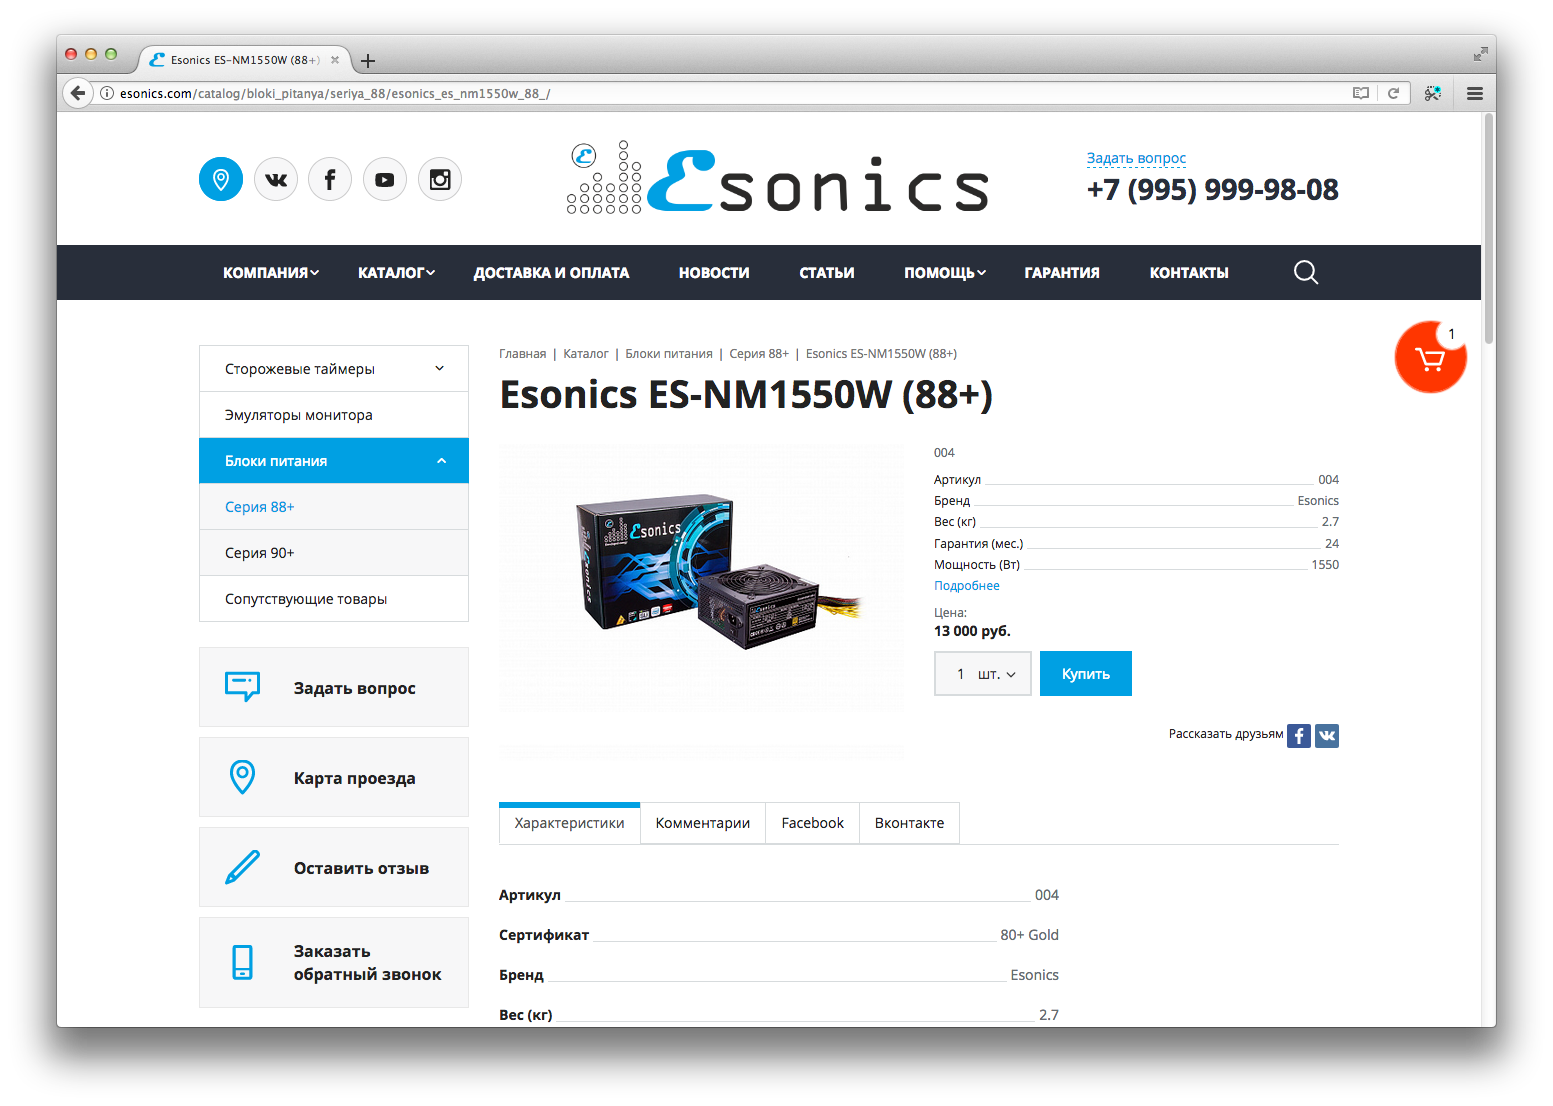Open КОНТАКТЫ menu item
The height and width of the screenshot is (1106, 1553).
click(1189, 273)
